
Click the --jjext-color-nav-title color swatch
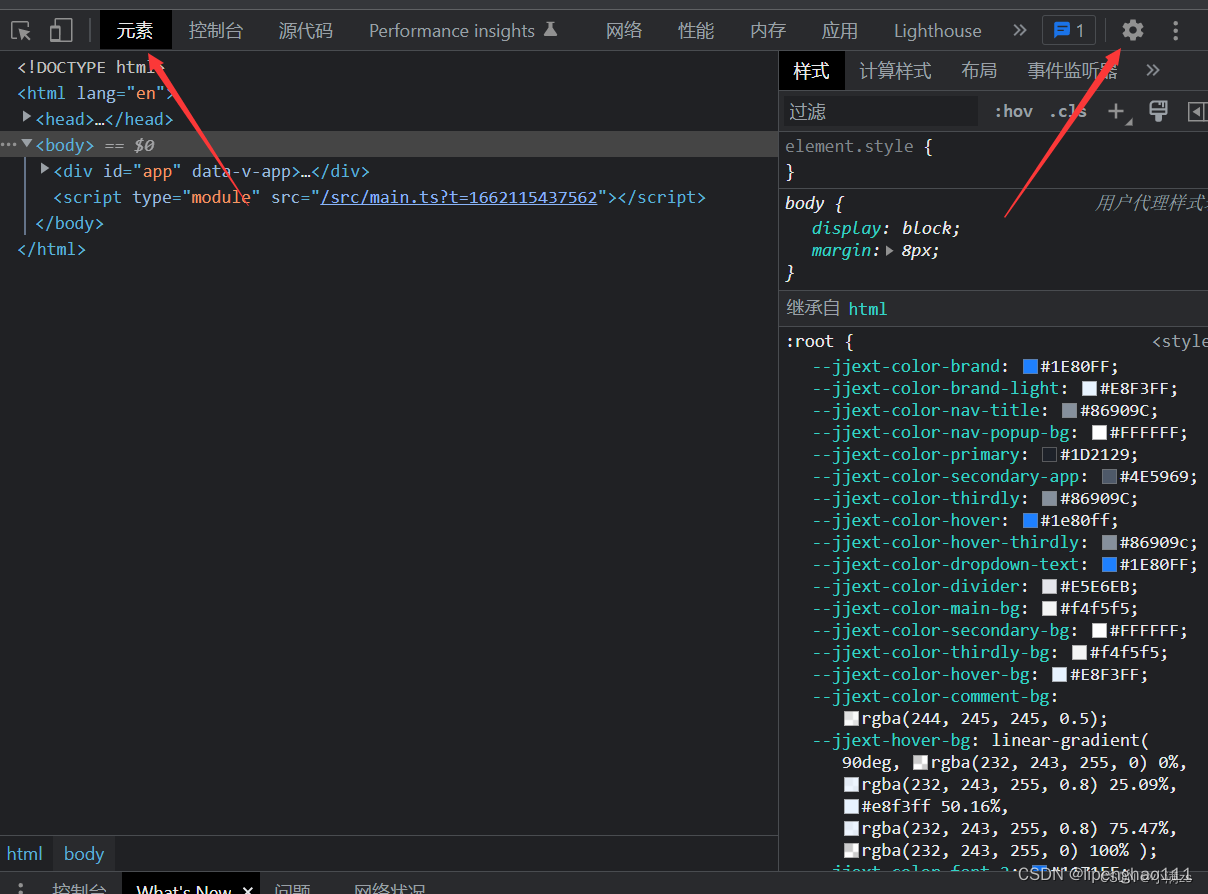[x=1069, y=410]
